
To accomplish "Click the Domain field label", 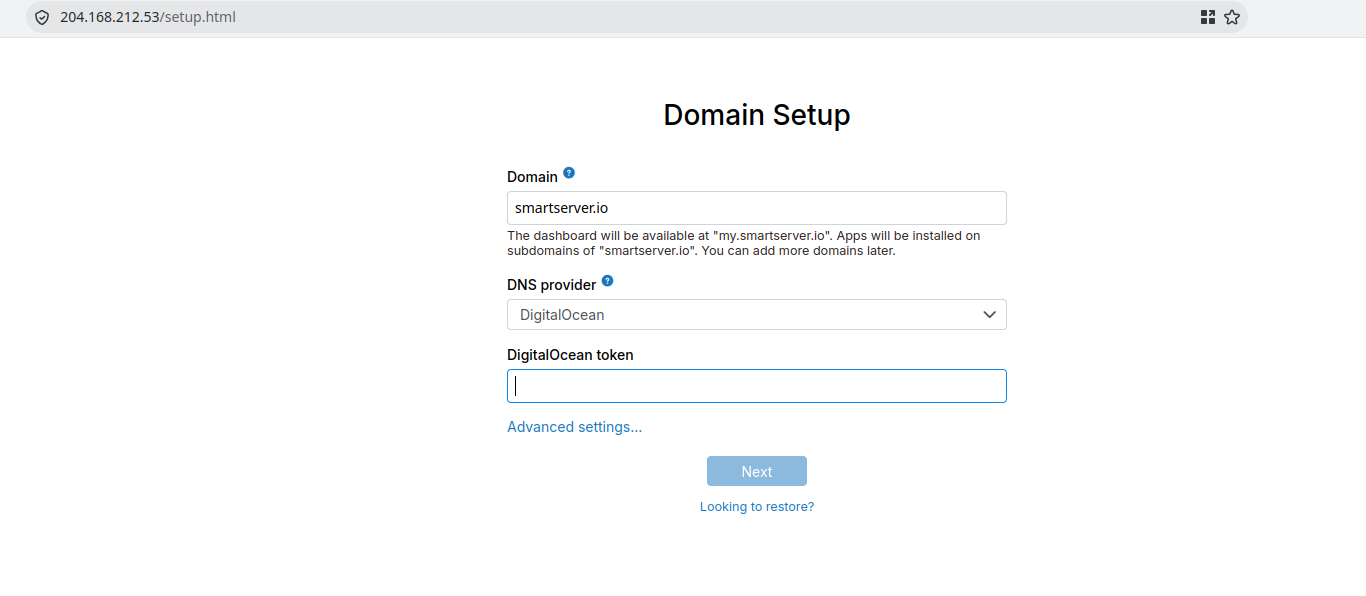I will tap(532, 177).
